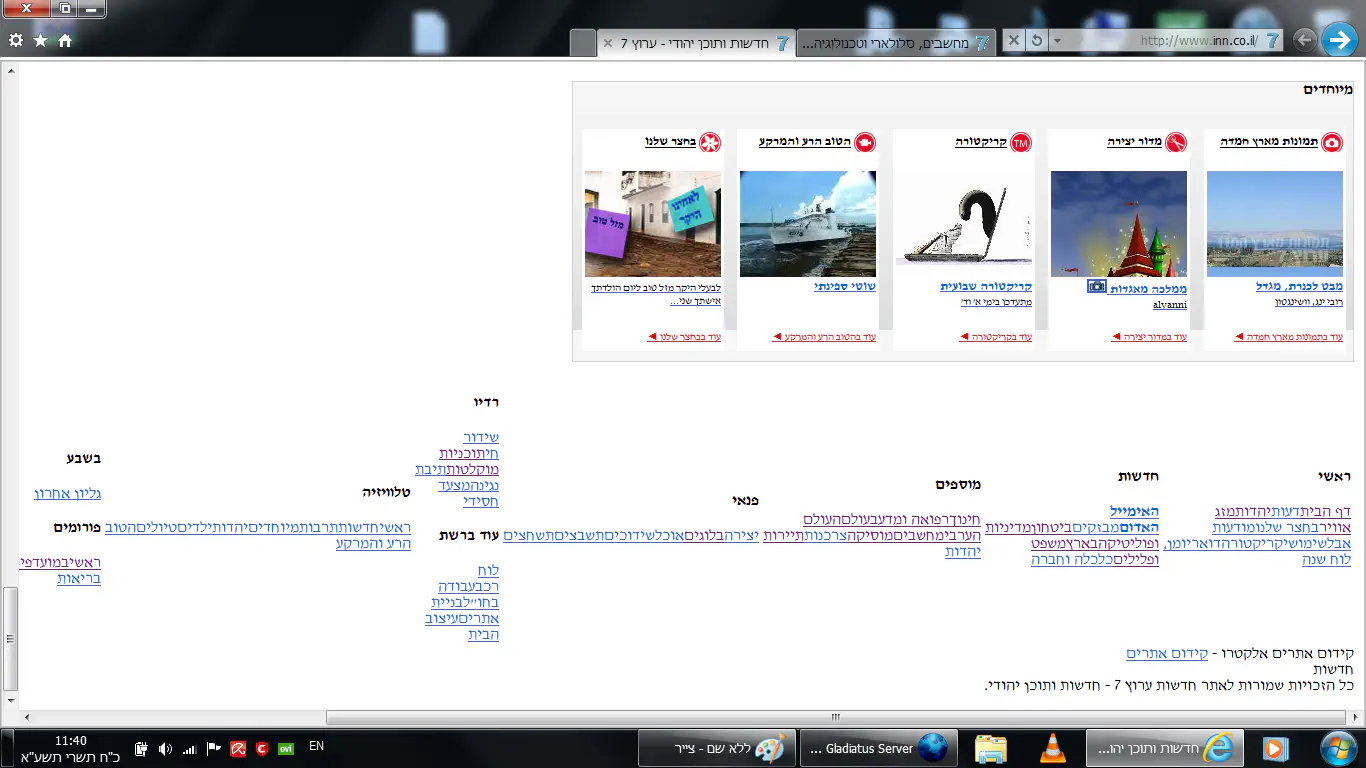The width and height of the screenshot is (1366, 768).
Task: Open Favorites with the star icon
Action: click(x=40, y=40)
